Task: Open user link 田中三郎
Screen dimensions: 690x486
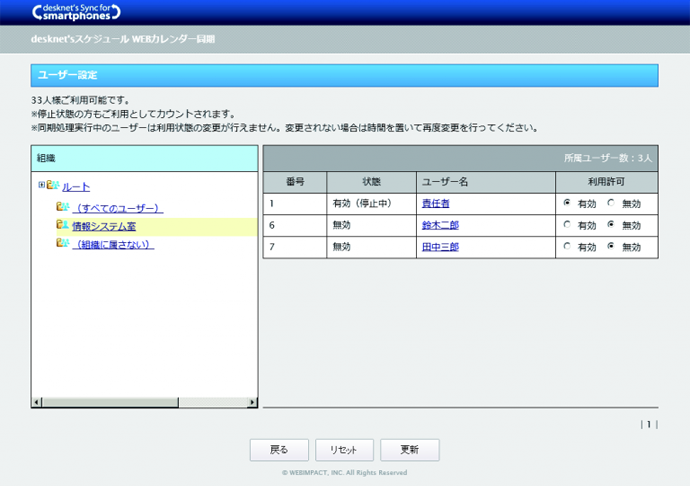Action: coord(440,247)
